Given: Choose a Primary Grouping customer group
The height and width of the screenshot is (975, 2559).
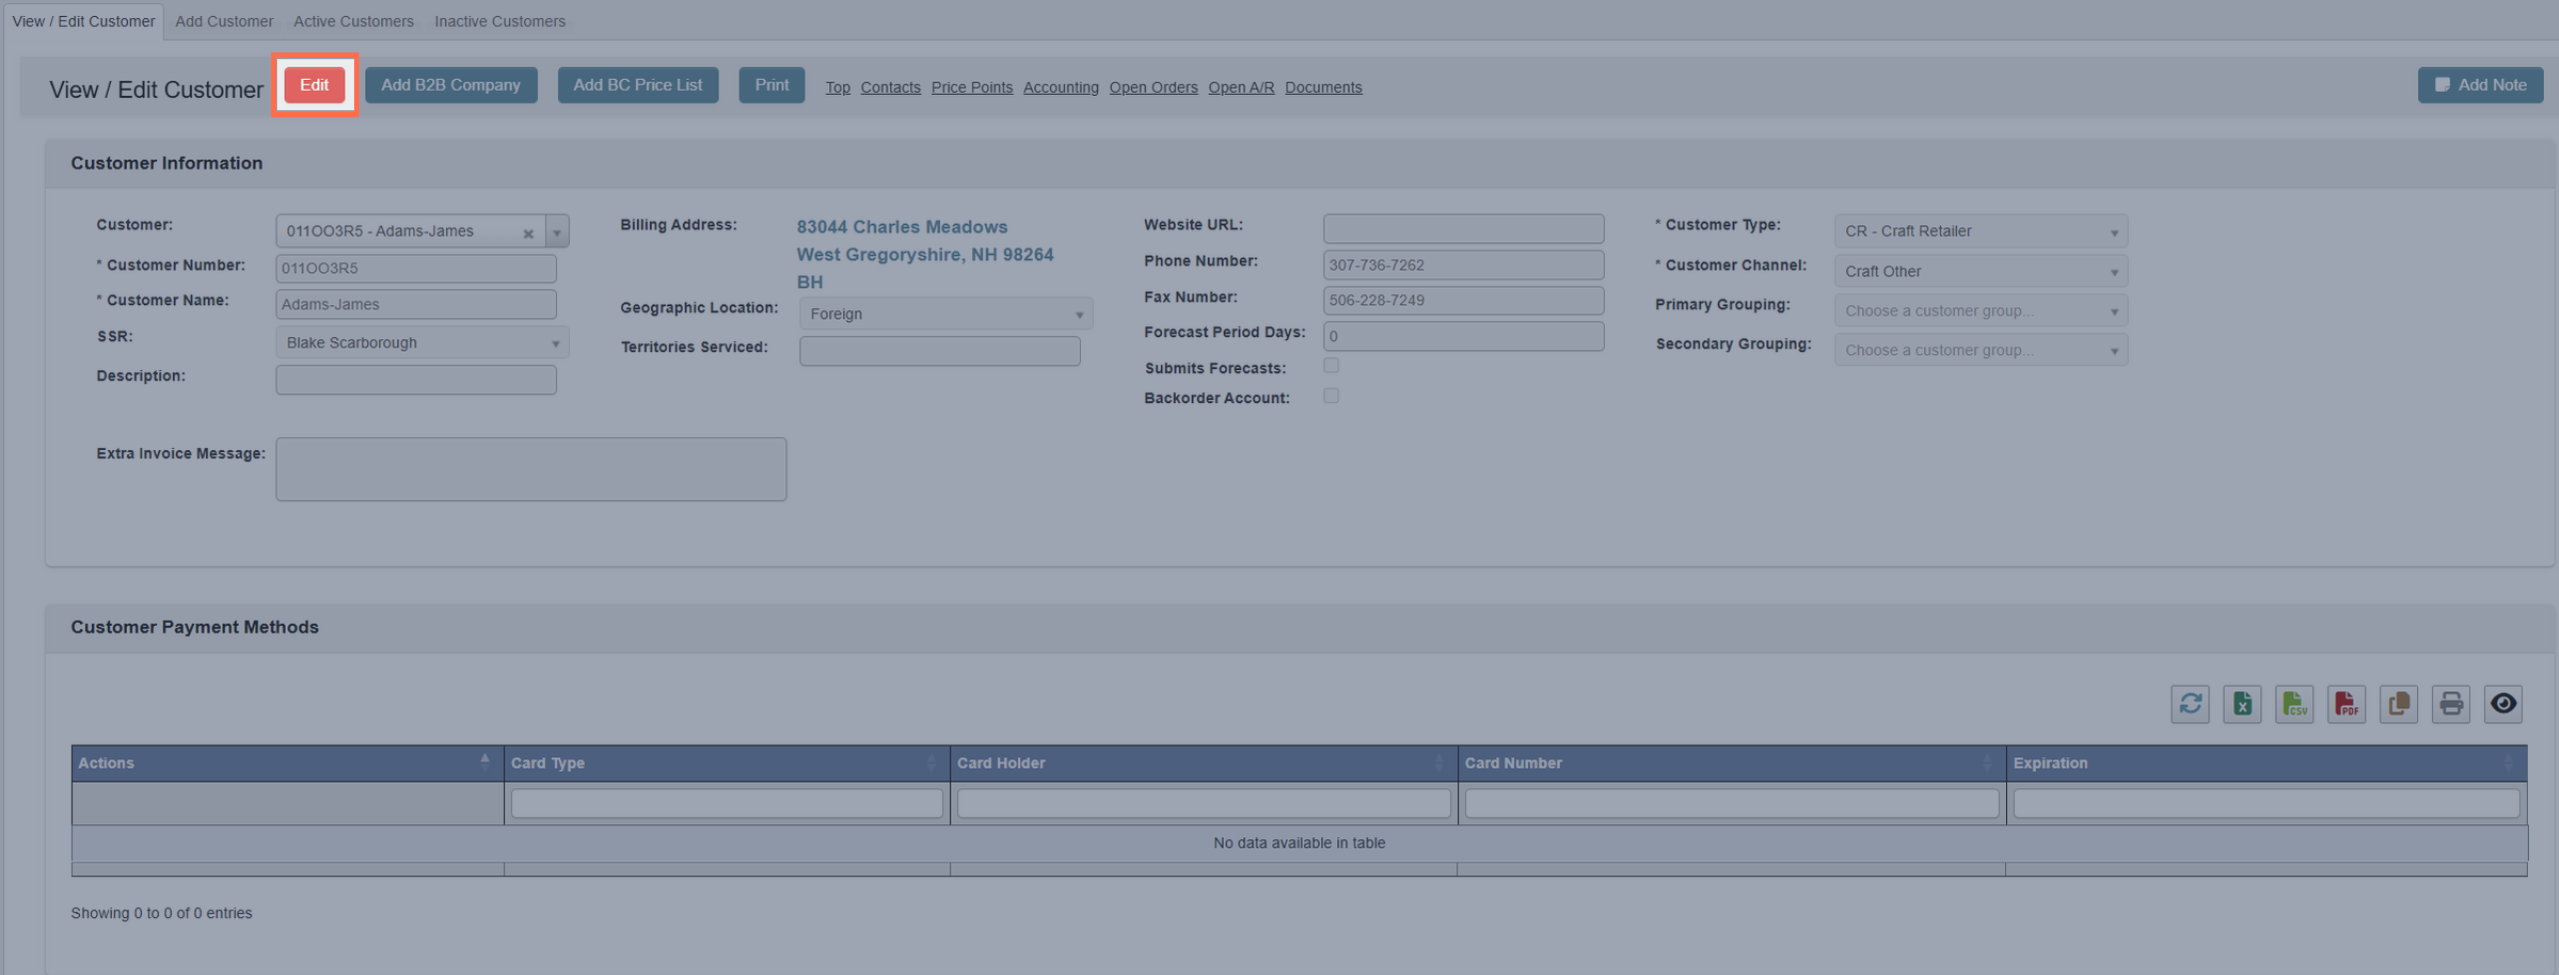Looking at the screenshot, I should pos(1980,310).
